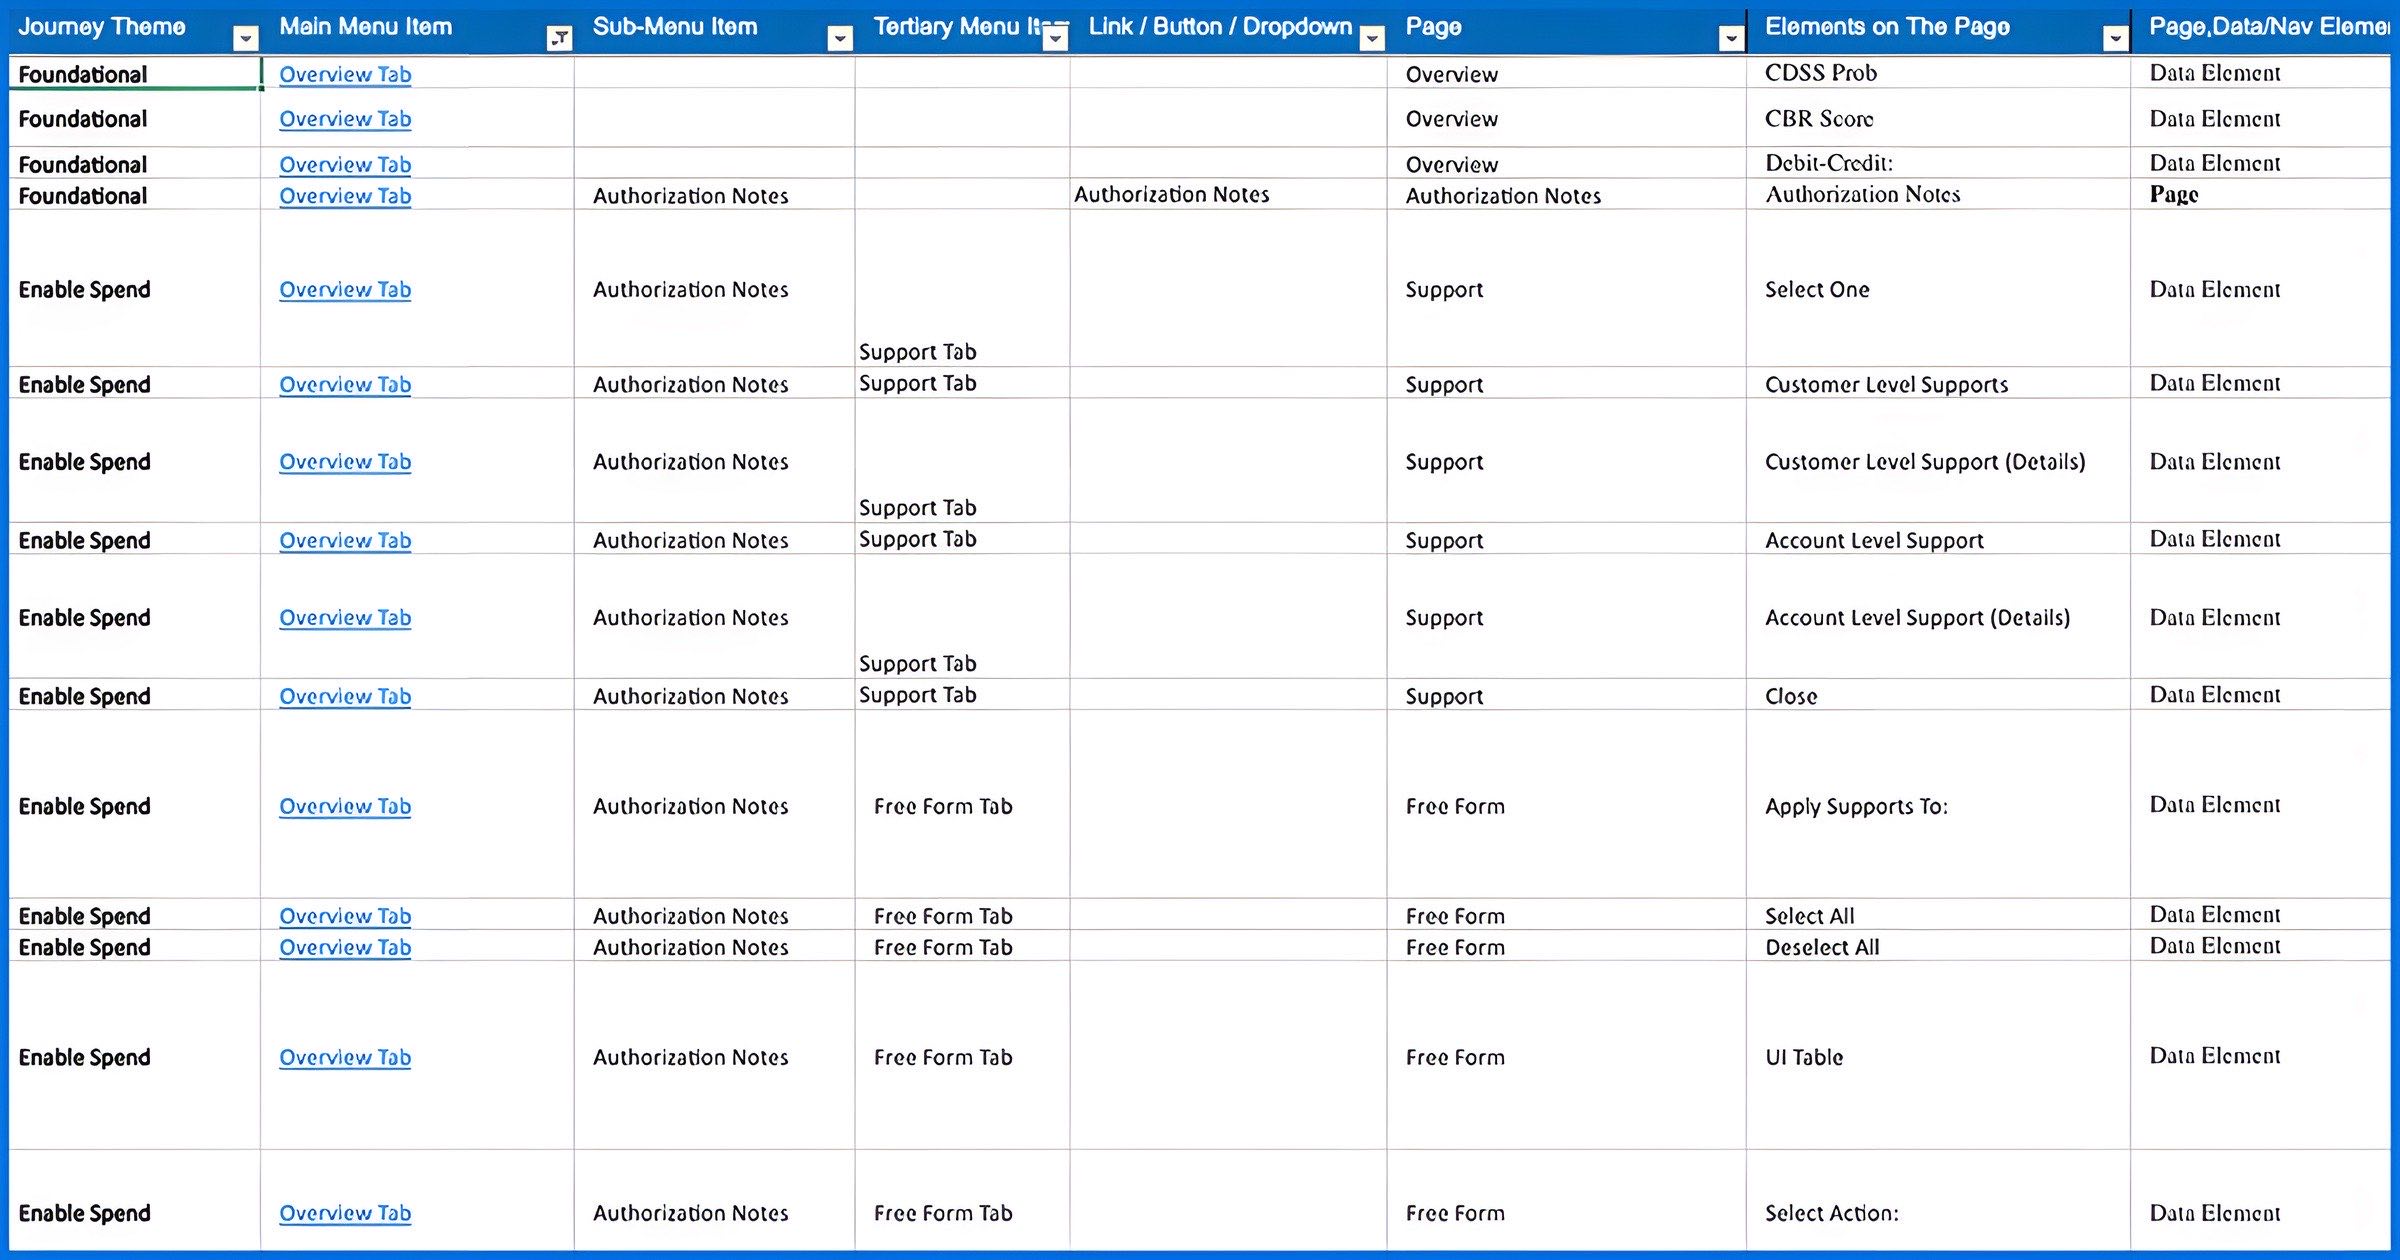2400x1260 pixels.
Task: Click the Free Form page cell in the Select All row
Action: [1566, 916]
